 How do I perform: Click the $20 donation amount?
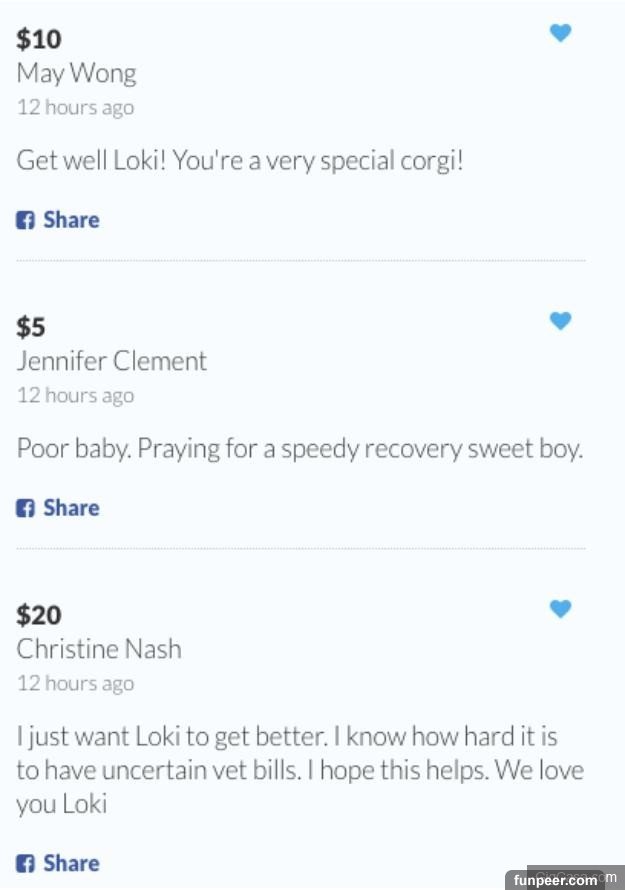tap(39, 614)
